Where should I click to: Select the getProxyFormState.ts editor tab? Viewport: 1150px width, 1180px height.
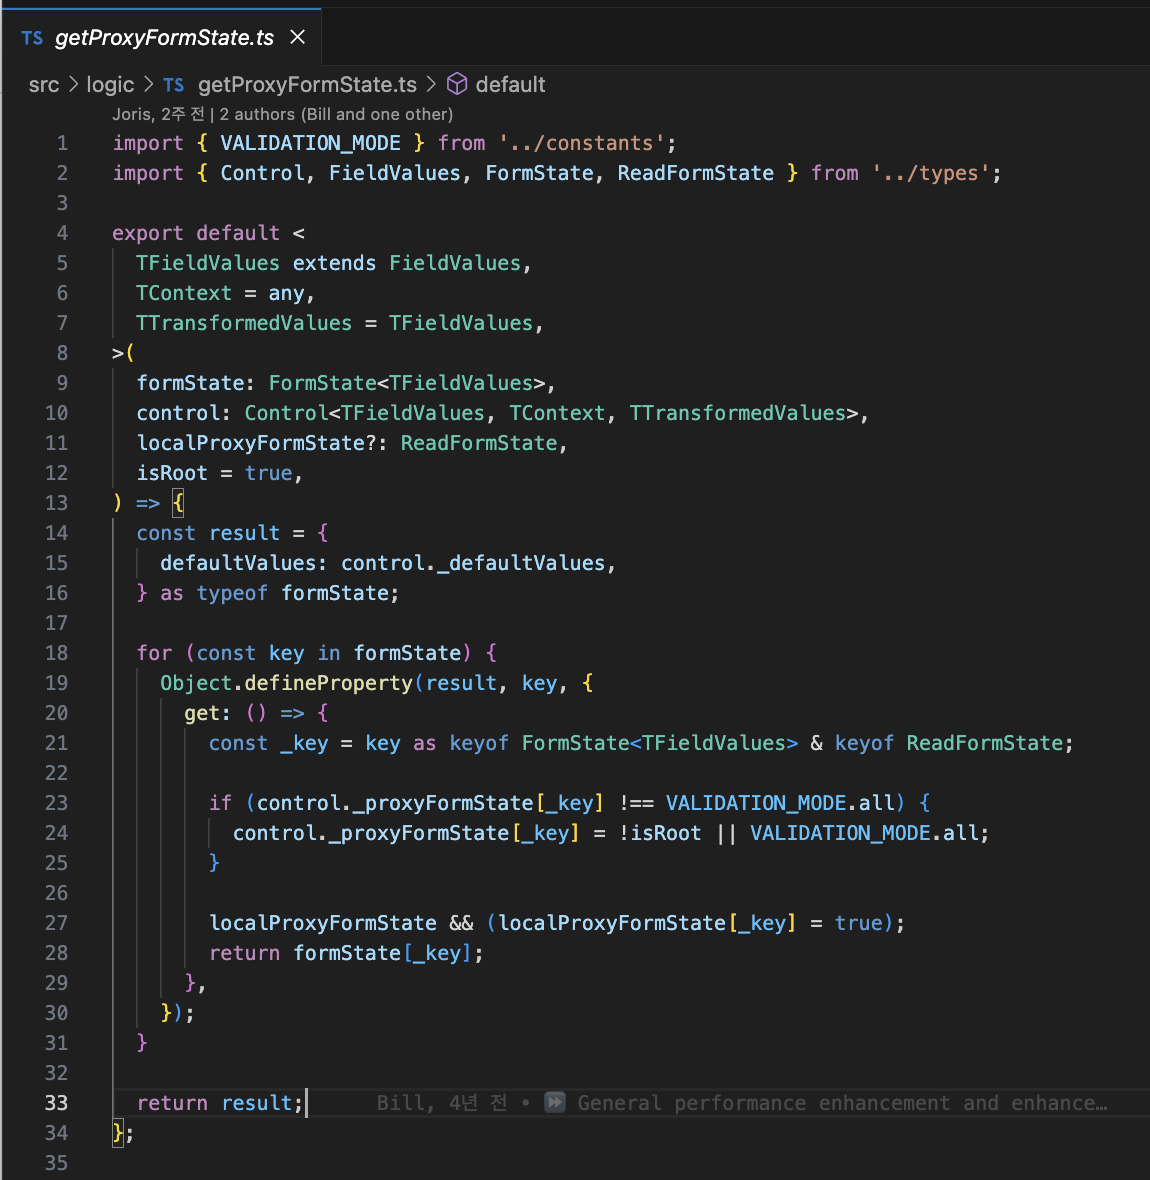pyautogui.click(x=164, y=38)
